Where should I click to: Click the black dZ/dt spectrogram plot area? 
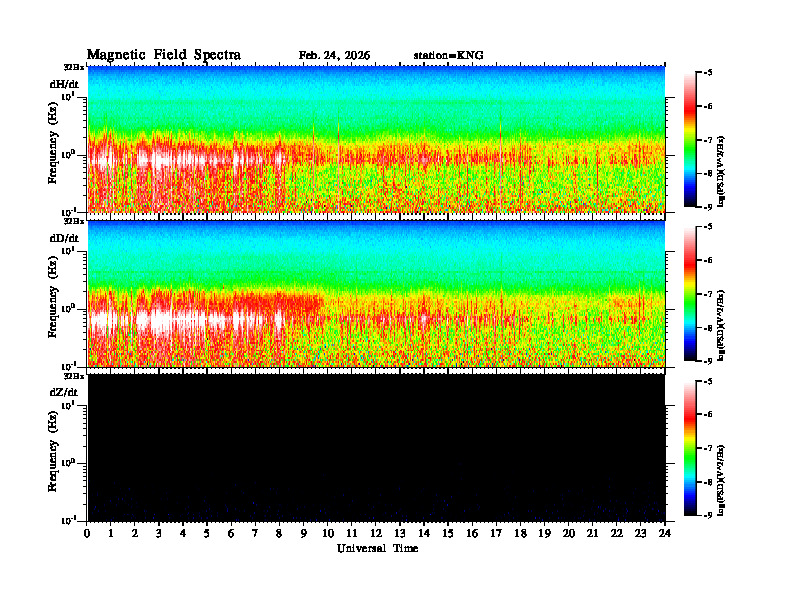click(x=376, y=448)
